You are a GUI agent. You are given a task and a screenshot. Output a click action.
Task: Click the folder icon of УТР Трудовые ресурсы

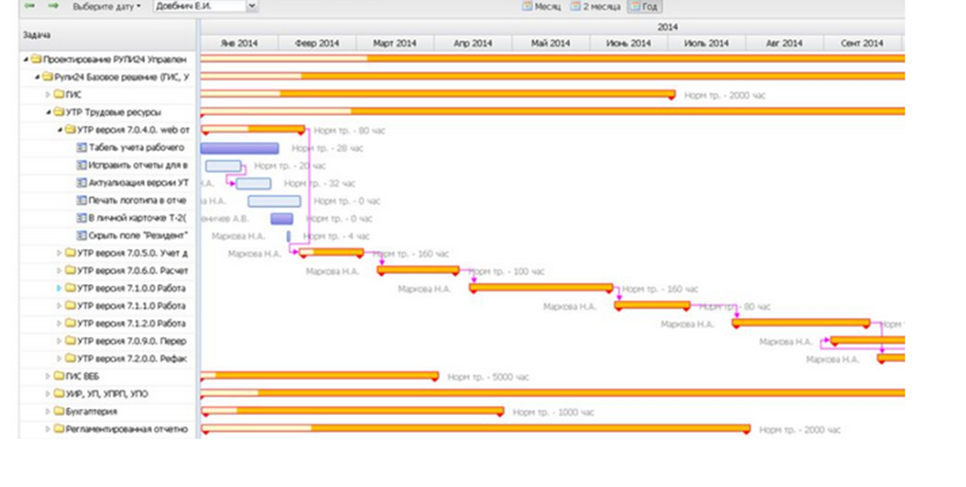[59, 112]
